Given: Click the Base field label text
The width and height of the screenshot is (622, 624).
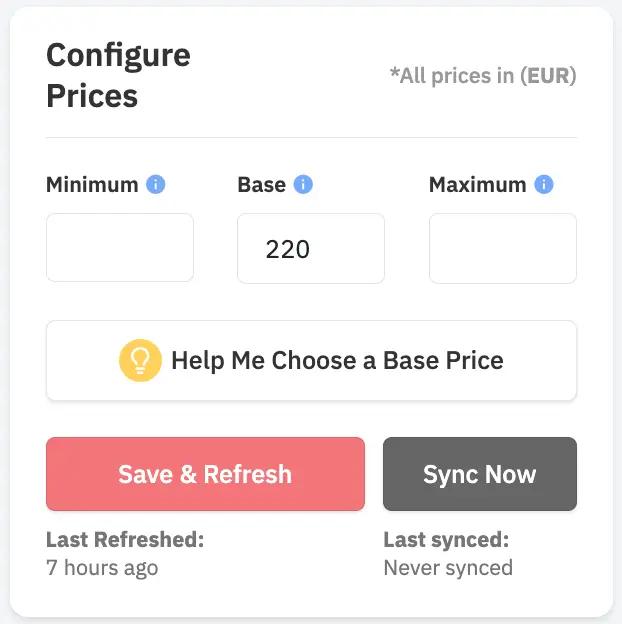Looking at the screenshot, I should pos(261,185).
